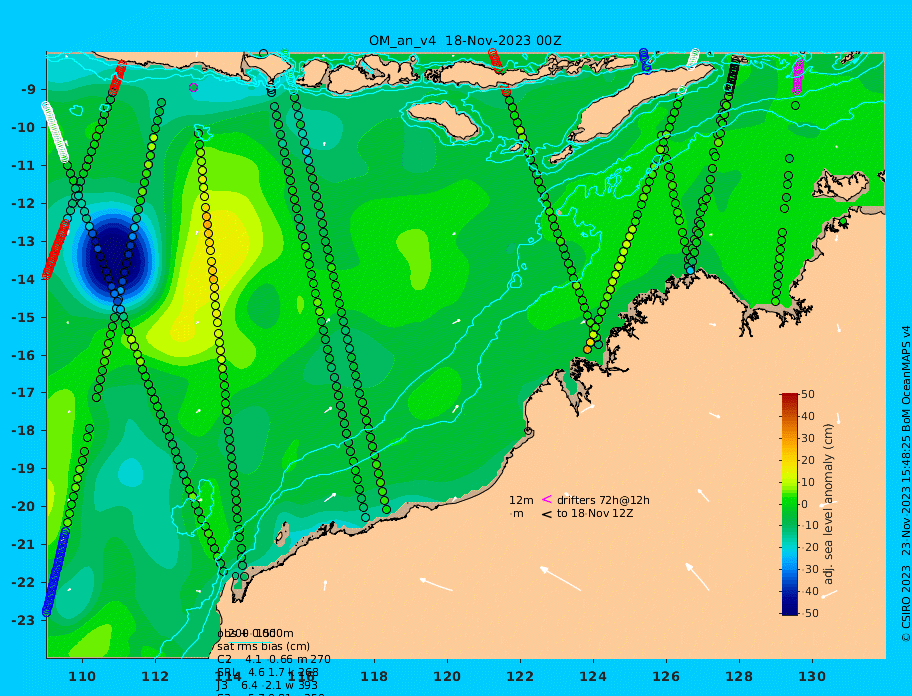Click the longitude axis label 122
The image size is (912, 696).
[x=521, y=676]
